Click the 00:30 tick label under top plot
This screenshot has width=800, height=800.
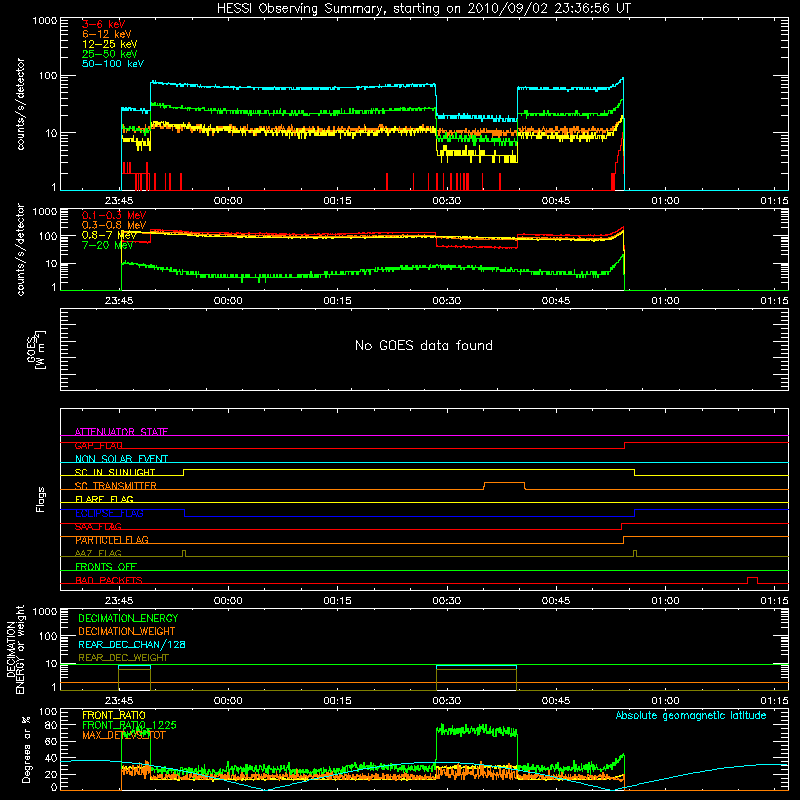(x=447, y=201)
